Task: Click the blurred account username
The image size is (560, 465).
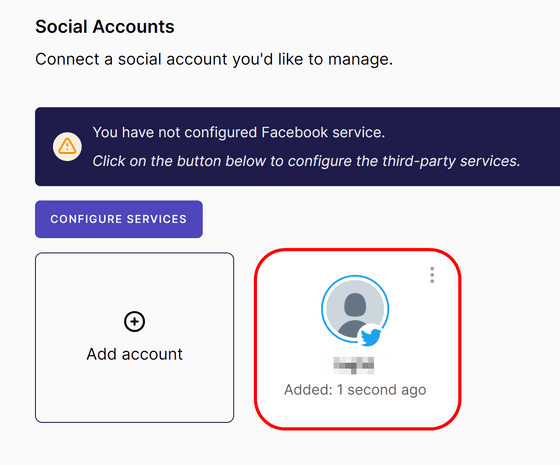Action: pyautogui.click(x=354, y=365)
